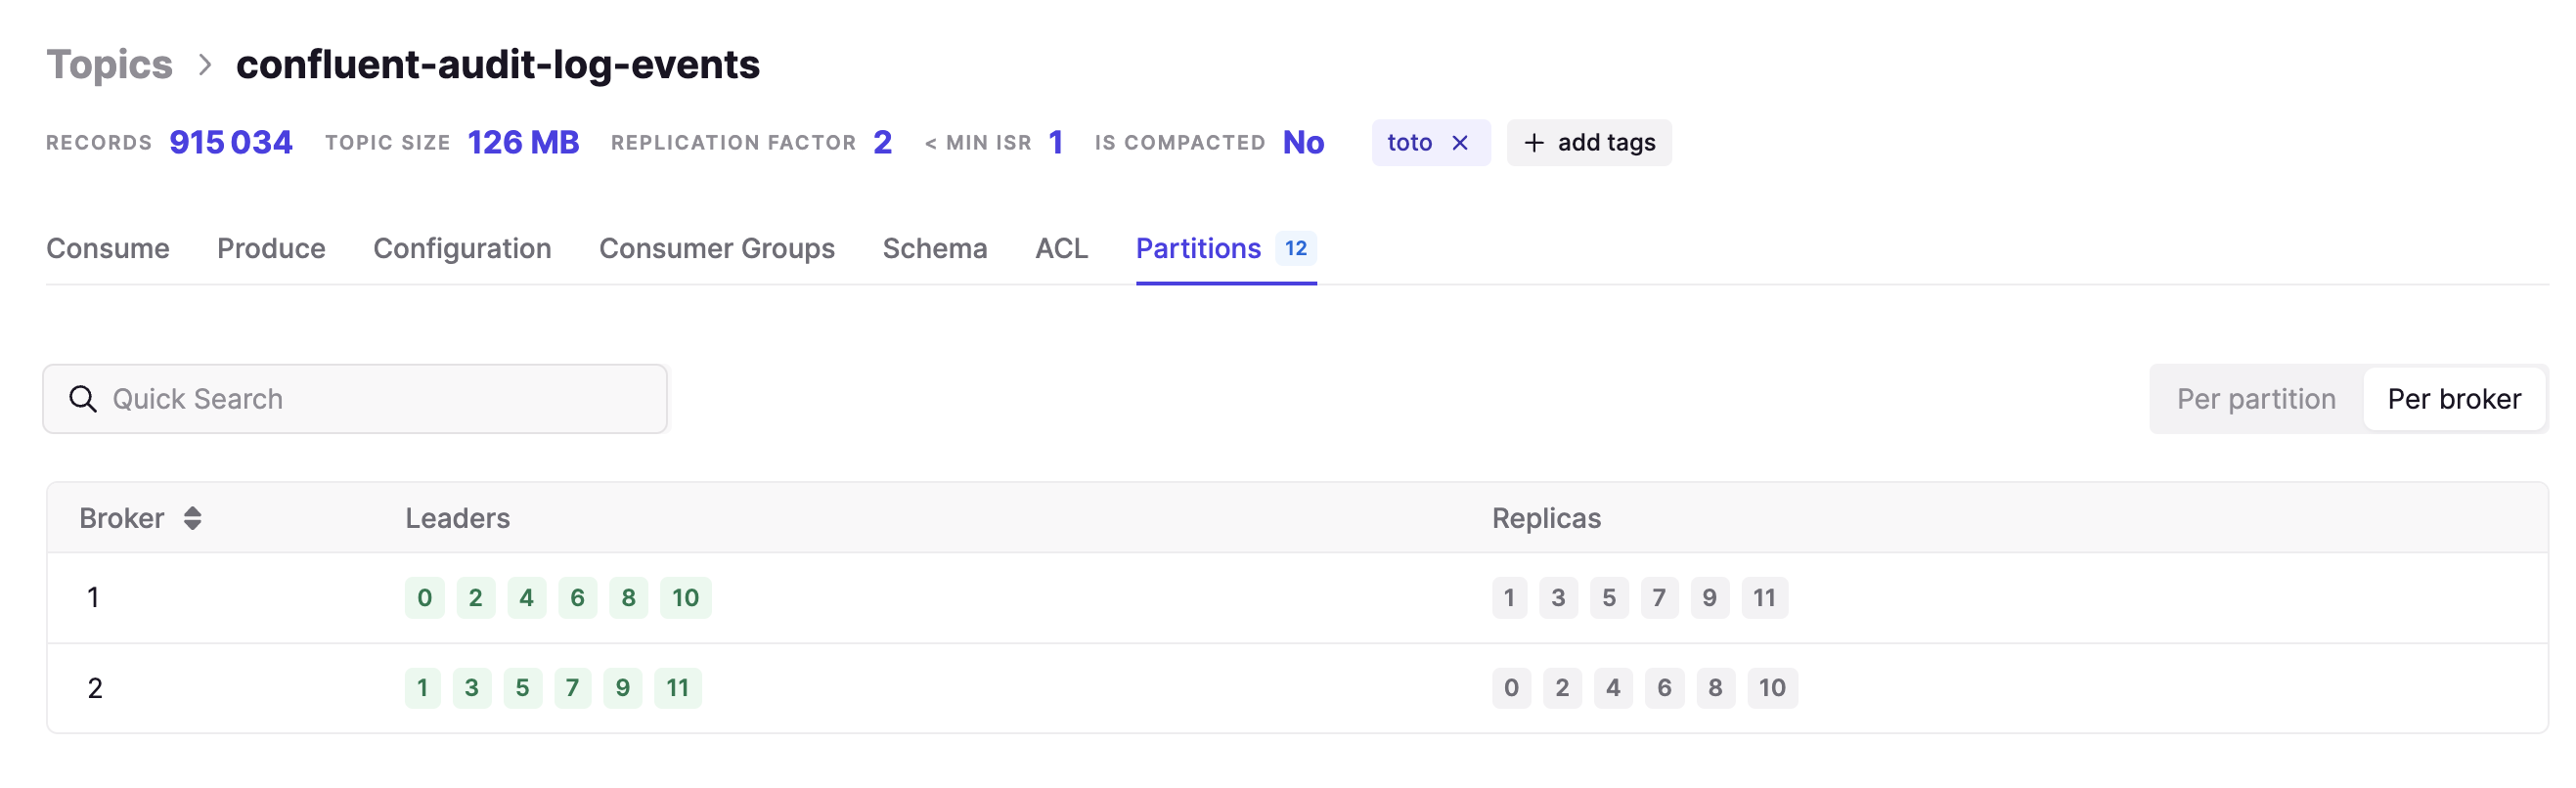Open the Schema tab

[x=934, y=248]
